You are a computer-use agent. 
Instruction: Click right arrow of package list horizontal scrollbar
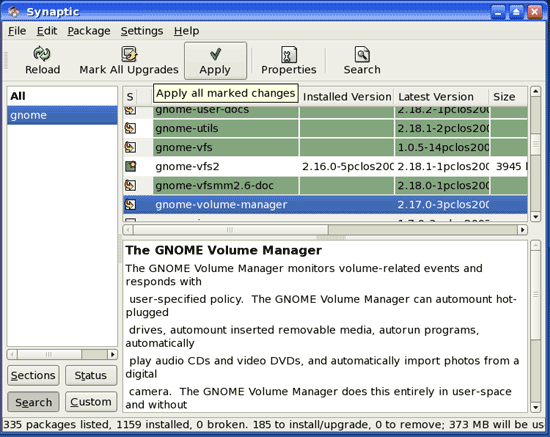[522, 230]
